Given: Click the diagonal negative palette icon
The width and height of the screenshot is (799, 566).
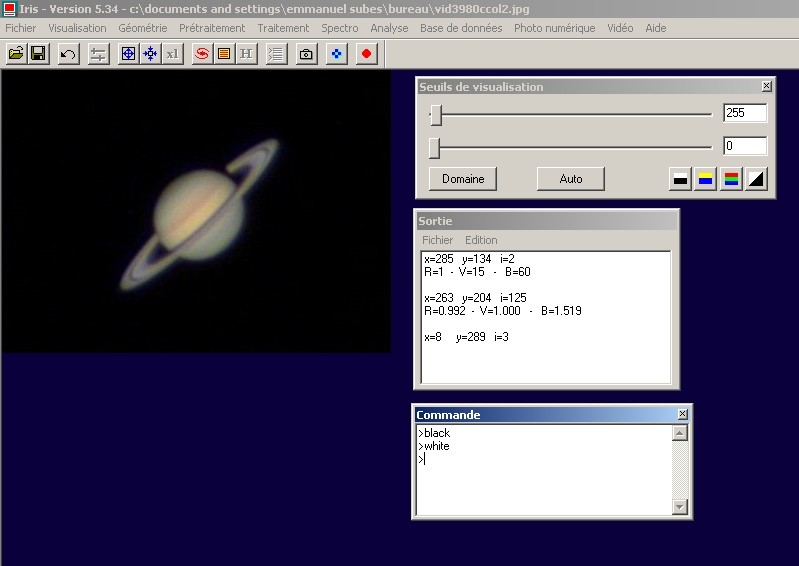Looking at the screenshot, I should [756, 179].
